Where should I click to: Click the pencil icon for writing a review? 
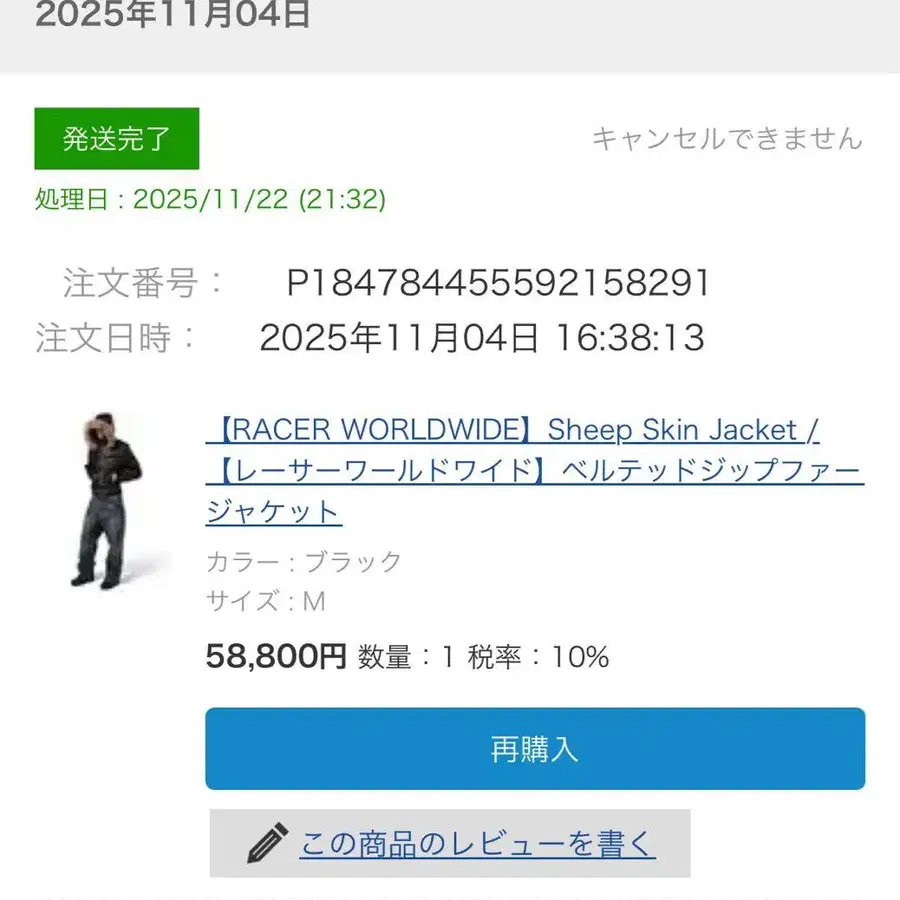click(x=267, y=843)
